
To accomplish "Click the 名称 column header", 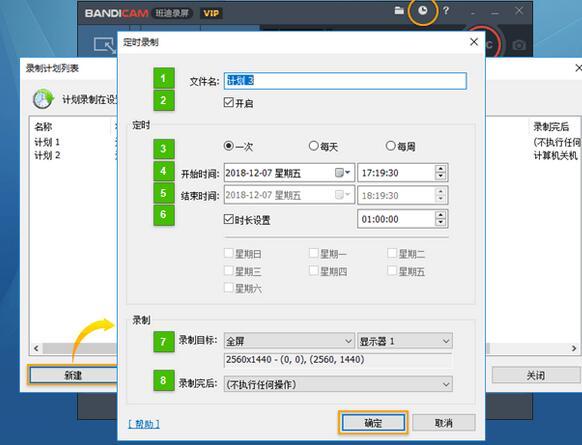I will point(43,127).
